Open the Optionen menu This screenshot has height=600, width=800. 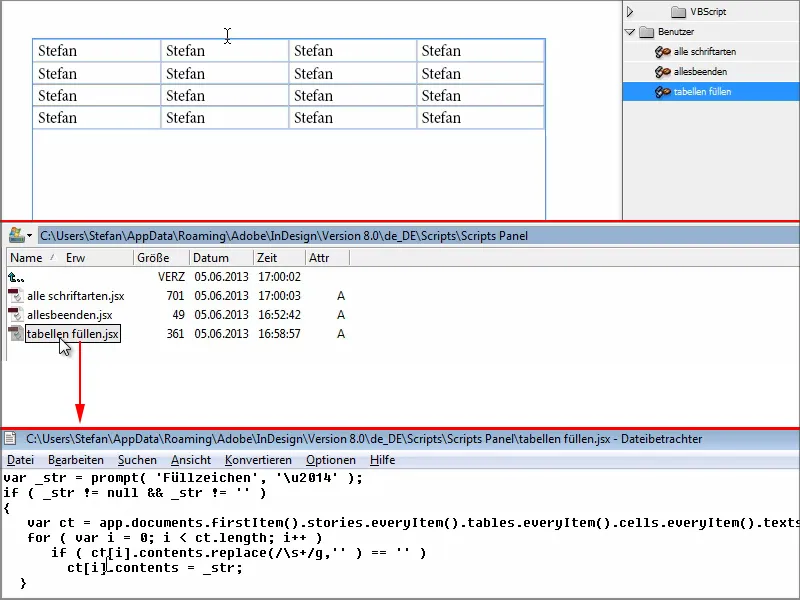click(x=331, y=460)
